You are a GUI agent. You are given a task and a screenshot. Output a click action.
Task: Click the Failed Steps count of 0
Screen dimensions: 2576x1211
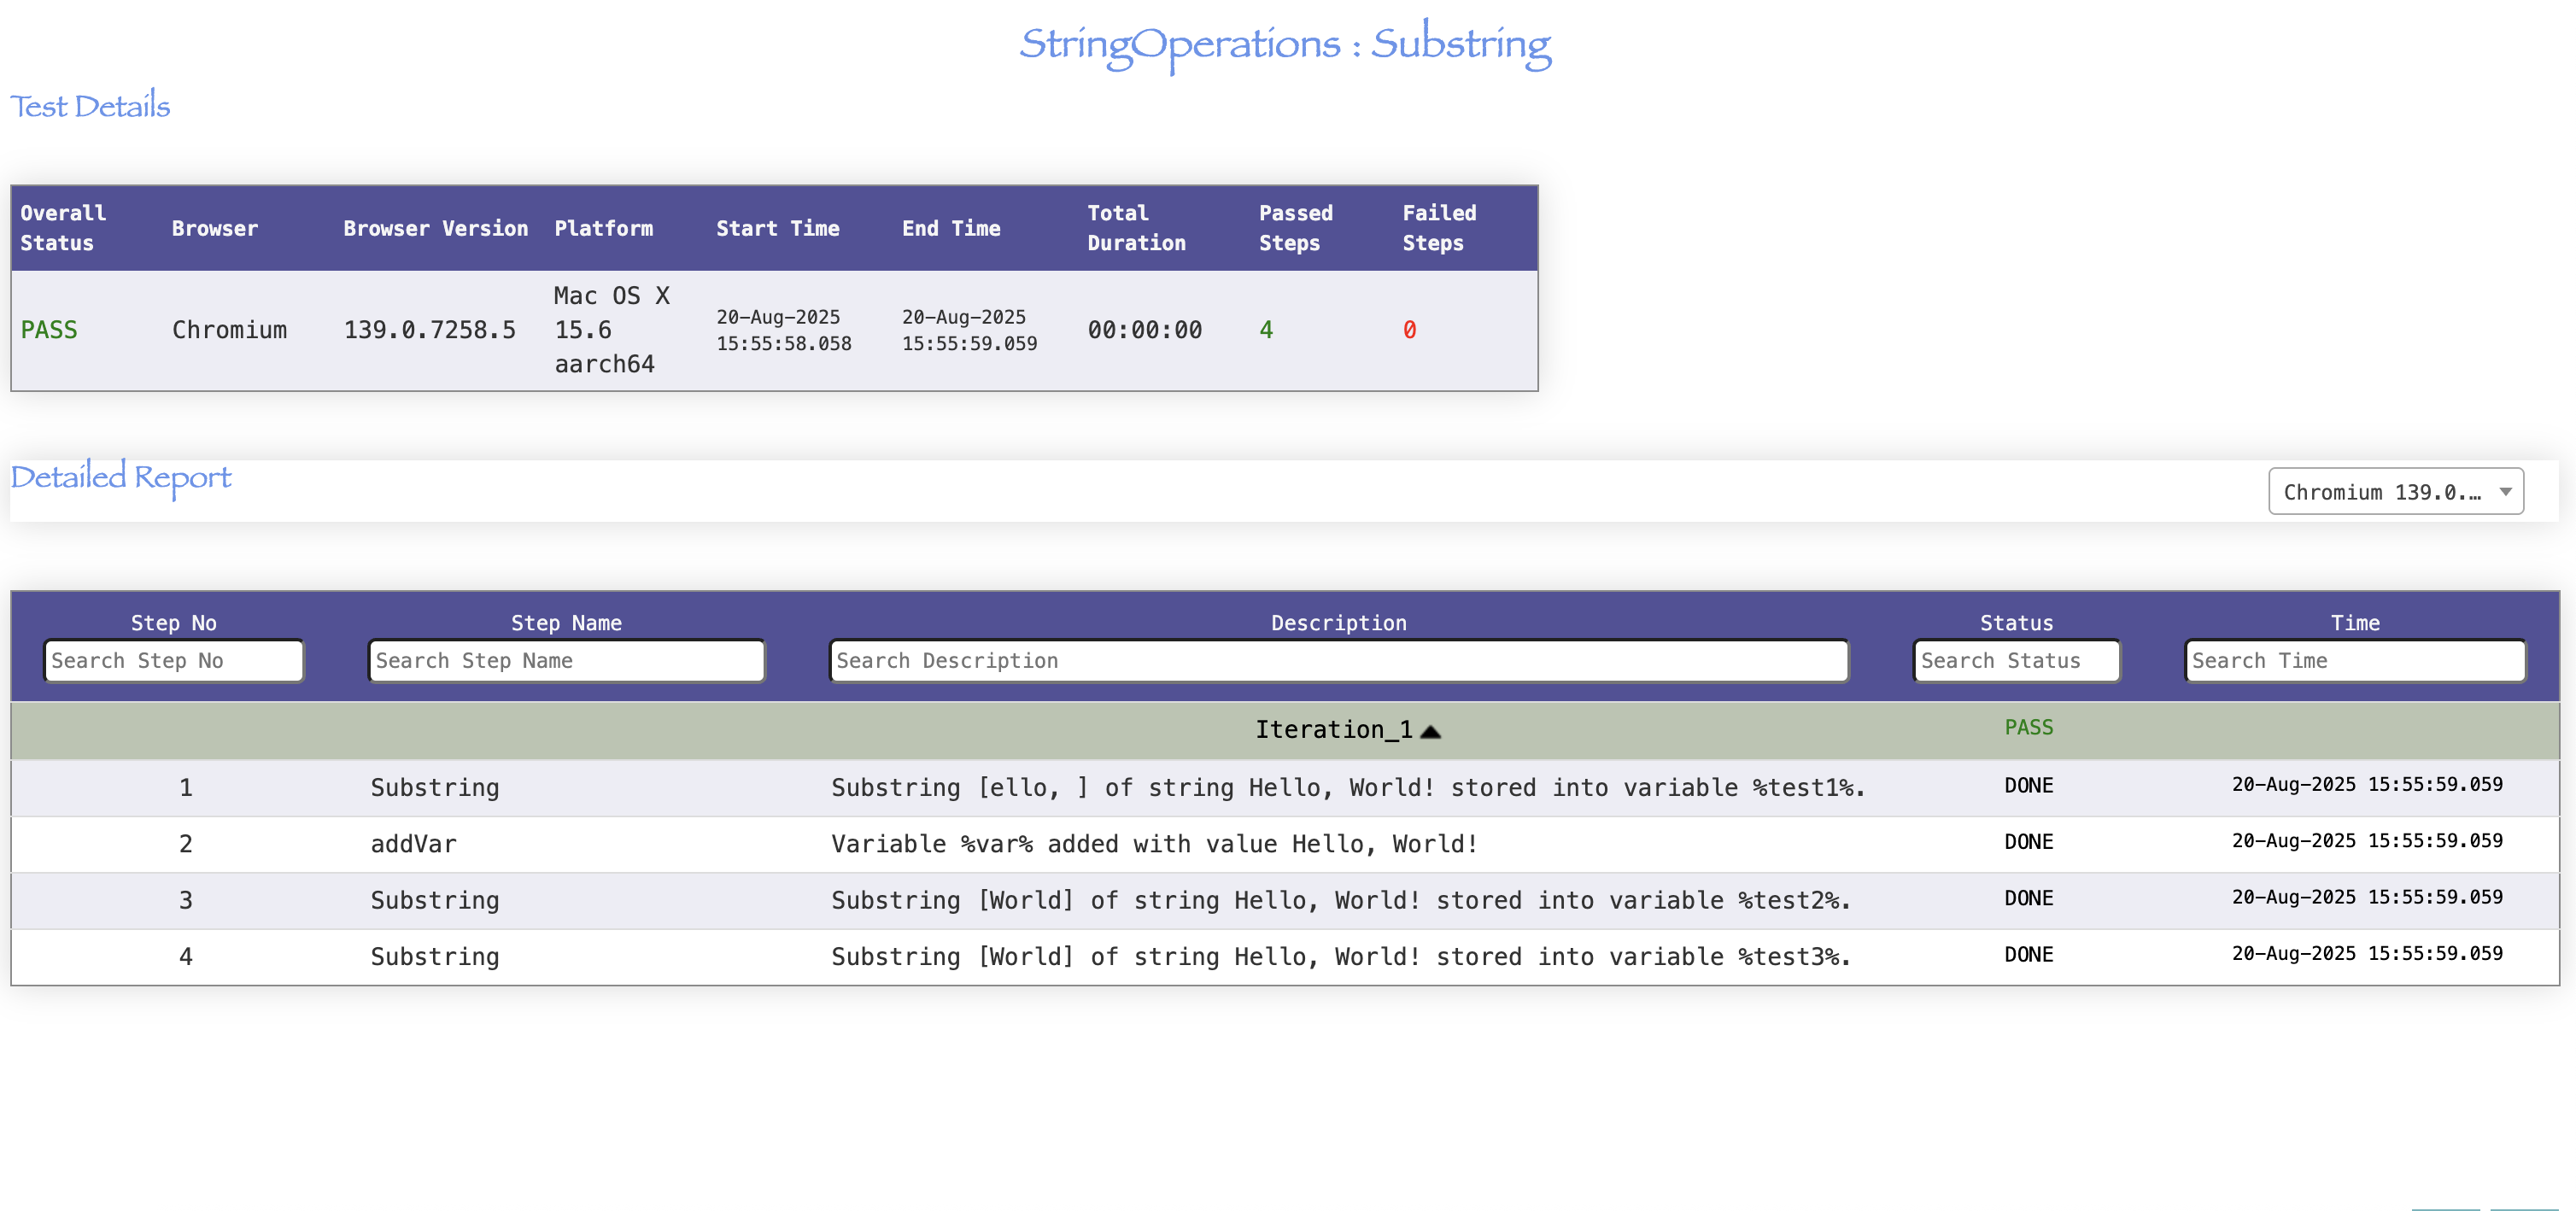1408,330
